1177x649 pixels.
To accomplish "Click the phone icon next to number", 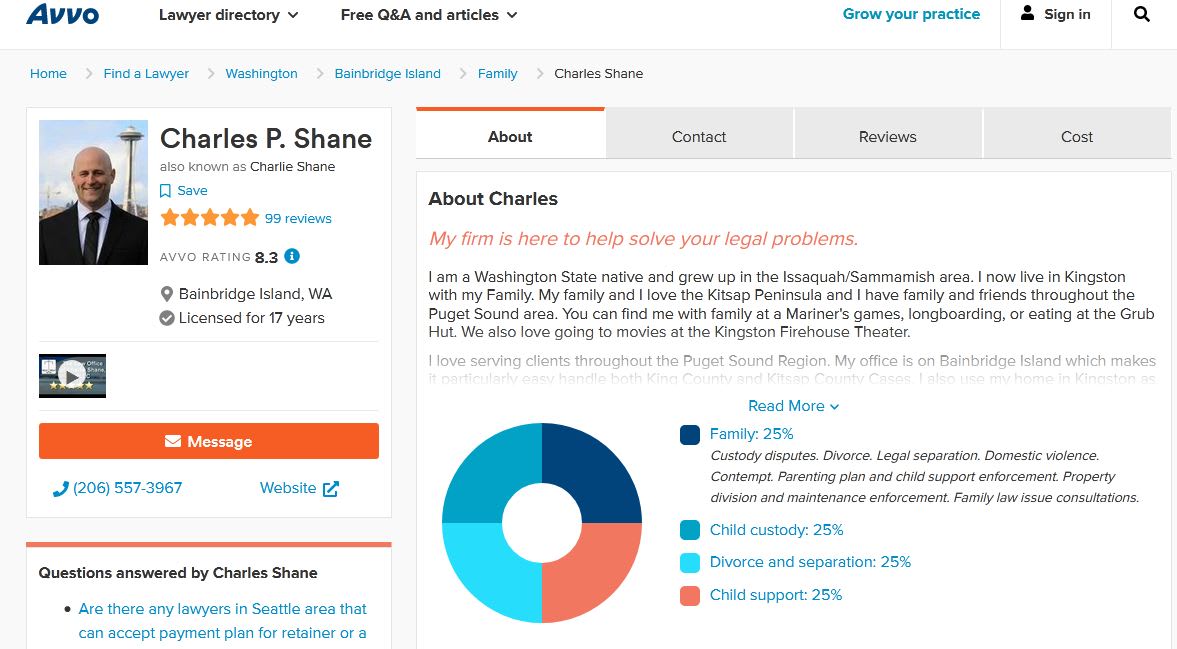I will pyautogui.click(x=60, y=489).
